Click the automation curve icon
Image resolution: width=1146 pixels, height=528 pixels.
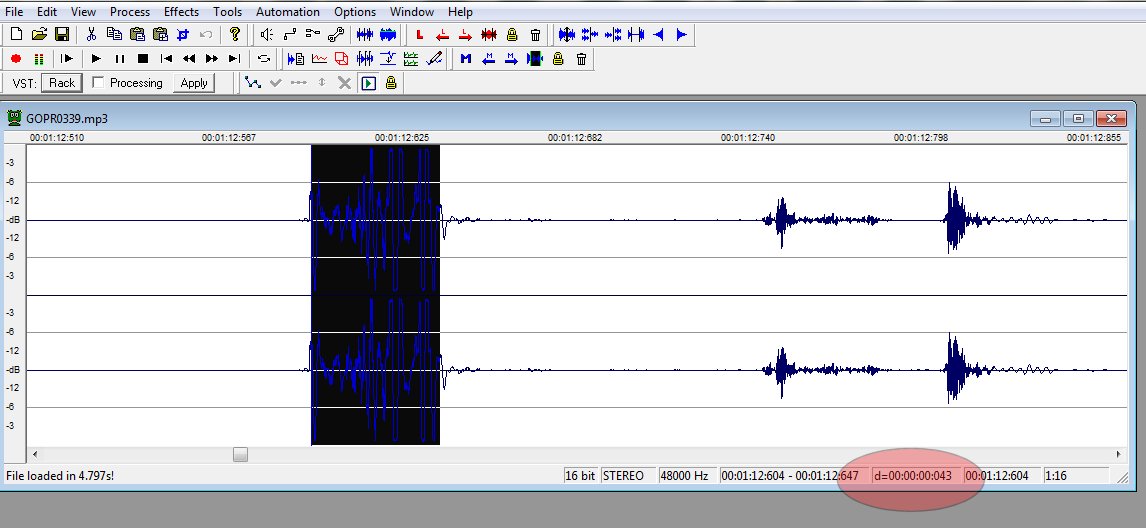point(253,83)
